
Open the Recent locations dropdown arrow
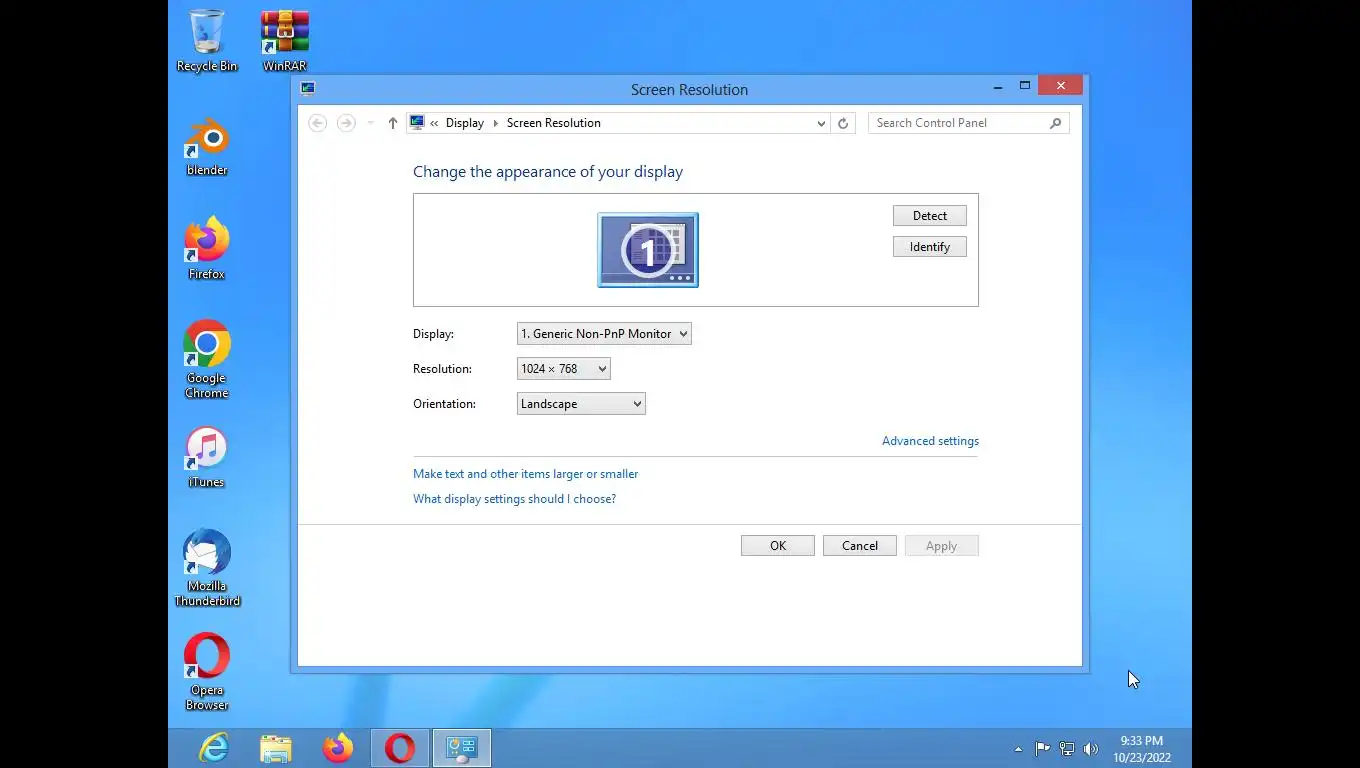tap(370, 123)
